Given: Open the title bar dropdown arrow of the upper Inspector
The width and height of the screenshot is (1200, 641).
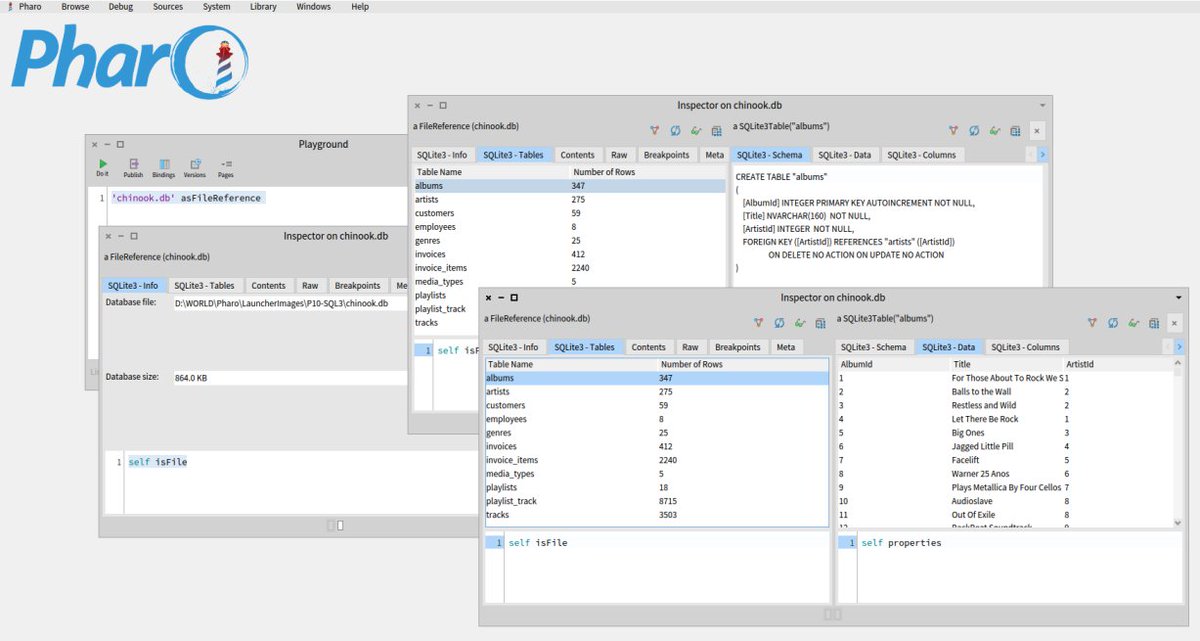Looking at the screenshot, I should pos(1043,105).
